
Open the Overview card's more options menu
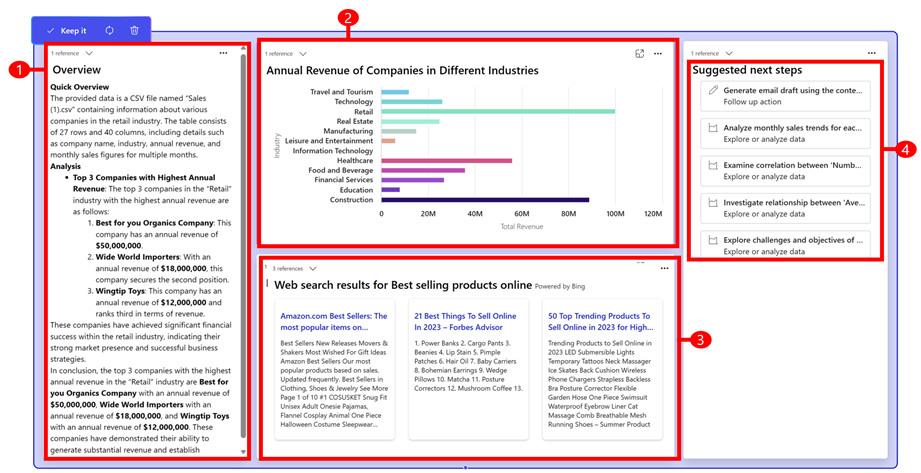click(x=223, y=53)
